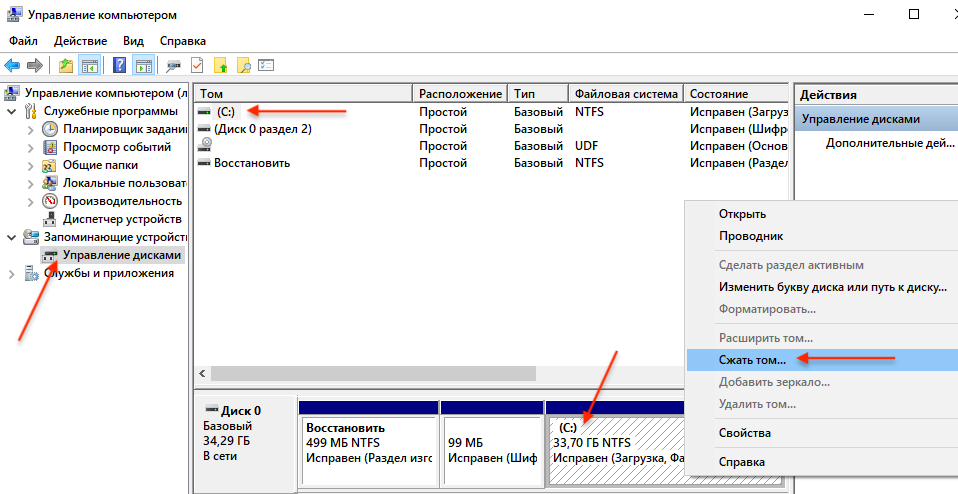Open Дополнительные действия in Actions pane

pos(890,143)
